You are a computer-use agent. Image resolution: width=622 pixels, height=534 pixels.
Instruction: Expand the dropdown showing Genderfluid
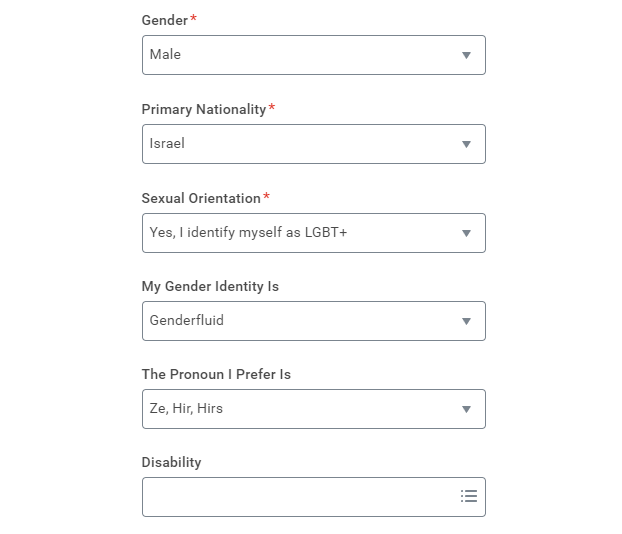click(314, 321)
